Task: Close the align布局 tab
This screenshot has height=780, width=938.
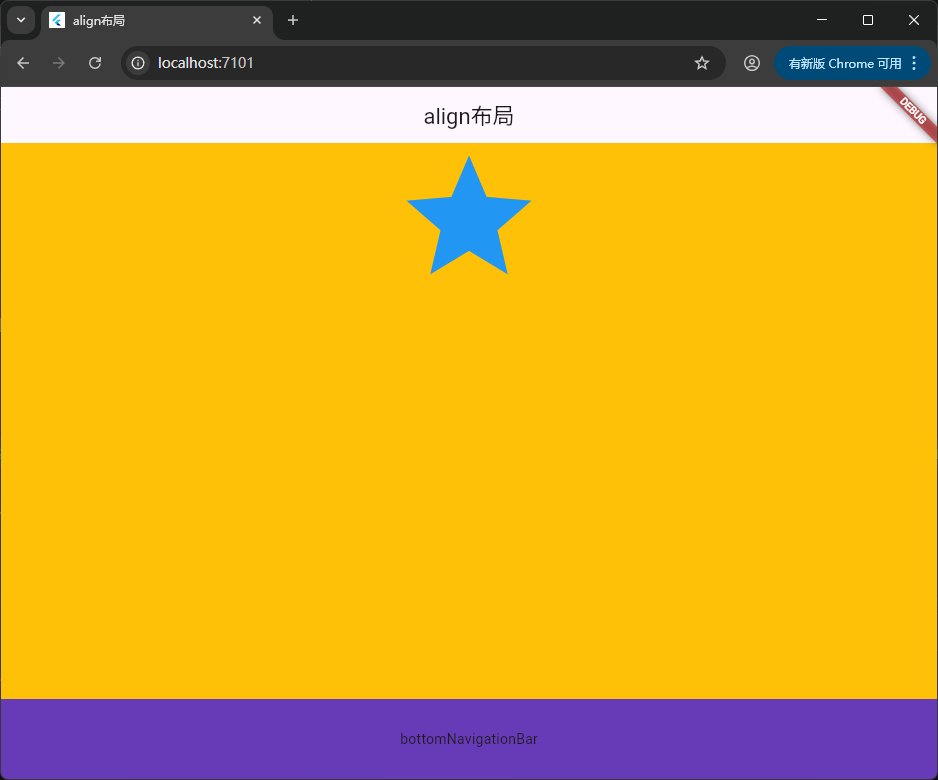Action: point(257,20)
